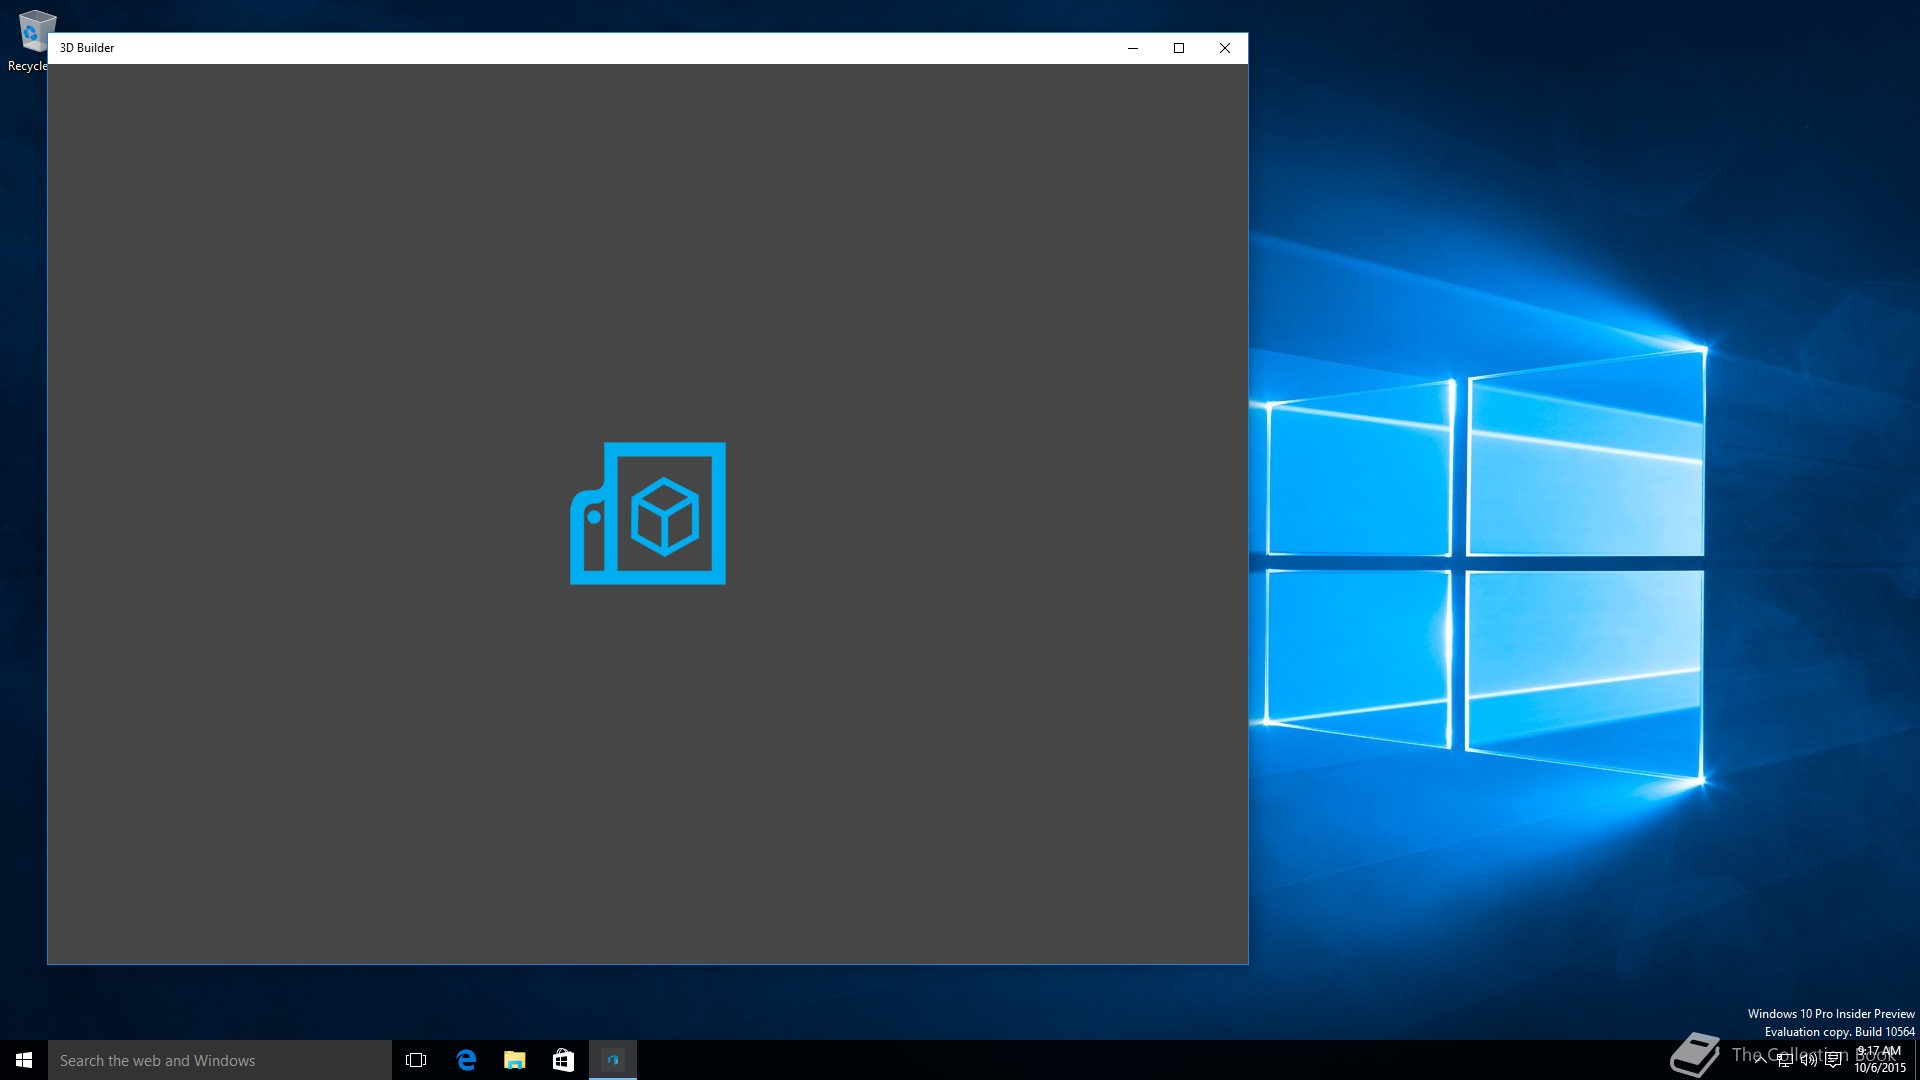Select the 3D Builder taskbar button
This screenshot has height=1080, width=1920.
tap(613, 1060)
